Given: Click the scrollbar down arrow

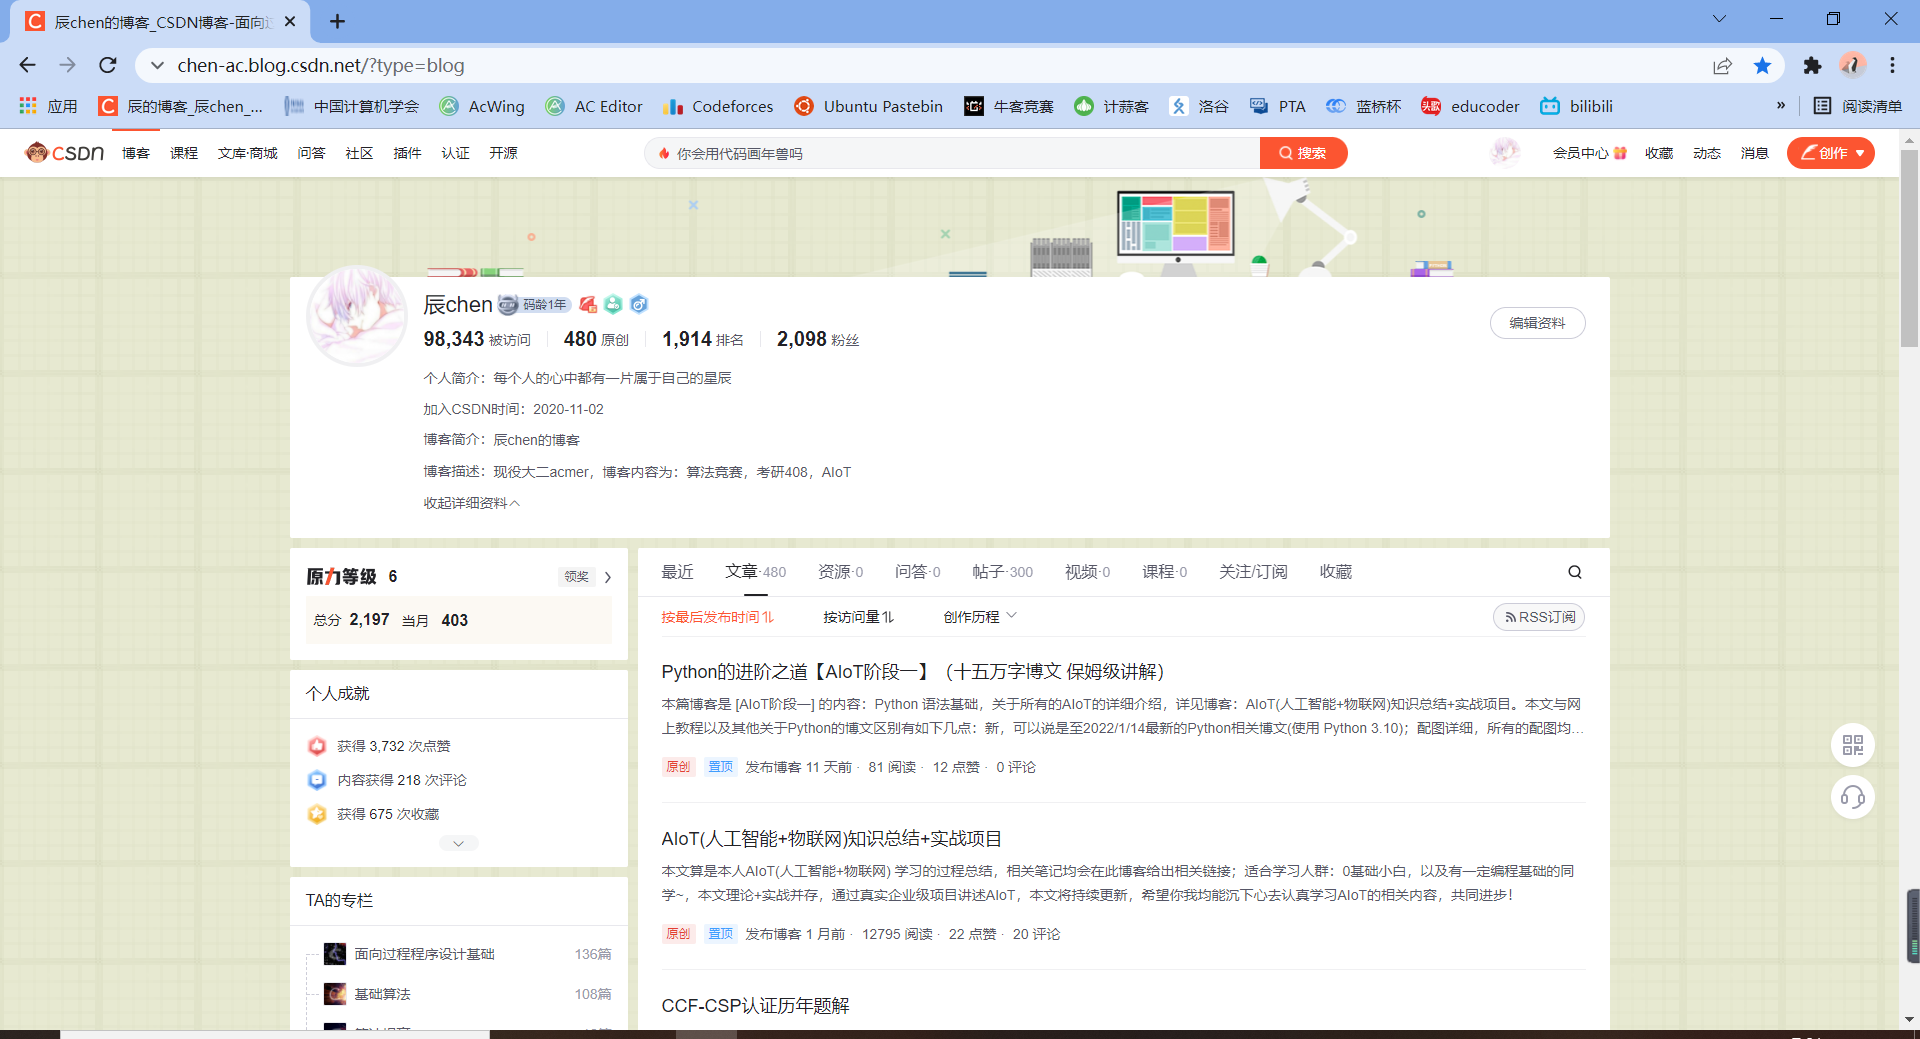Looking at the screenshot, I should pyautogui.click(x=1909, y=1019).
